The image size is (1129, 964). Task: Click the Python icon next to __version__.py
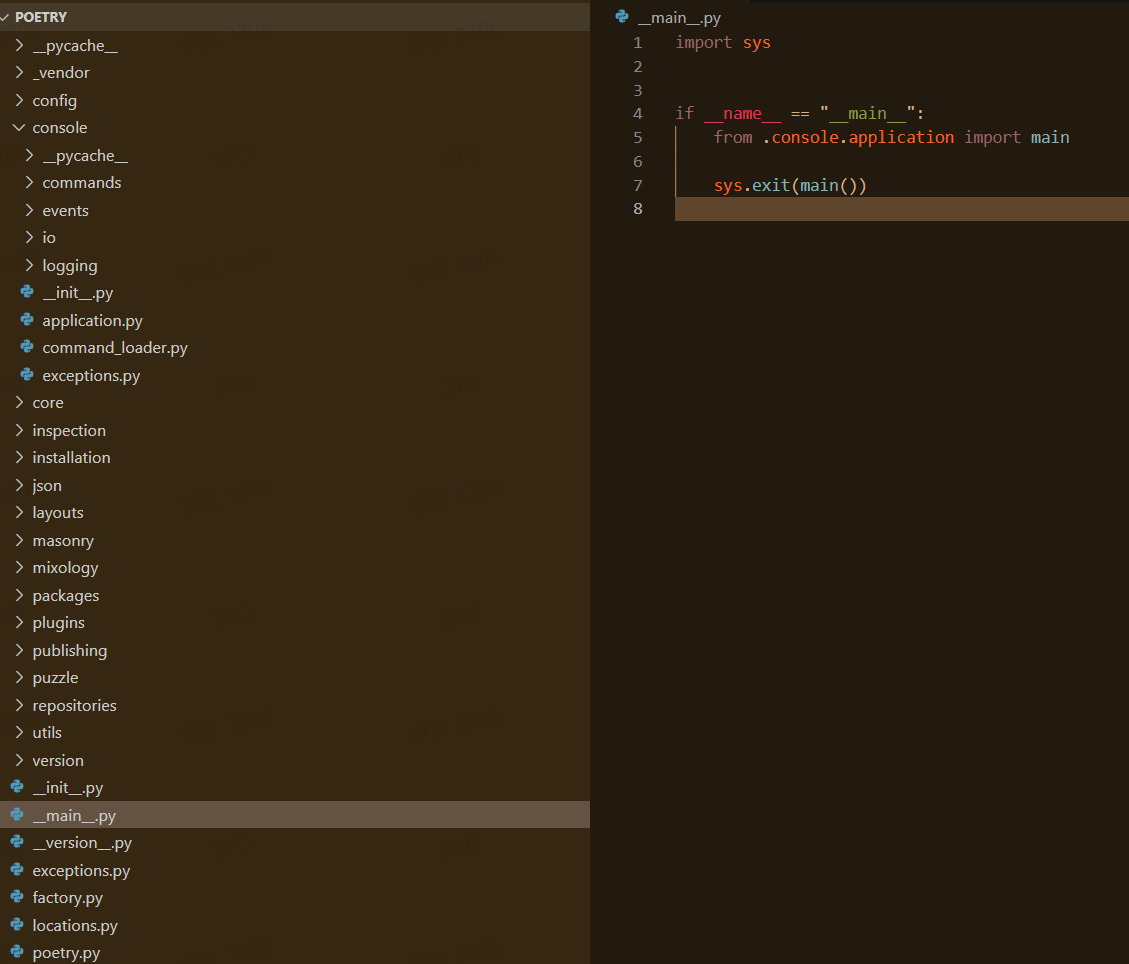tap(16, 842)
